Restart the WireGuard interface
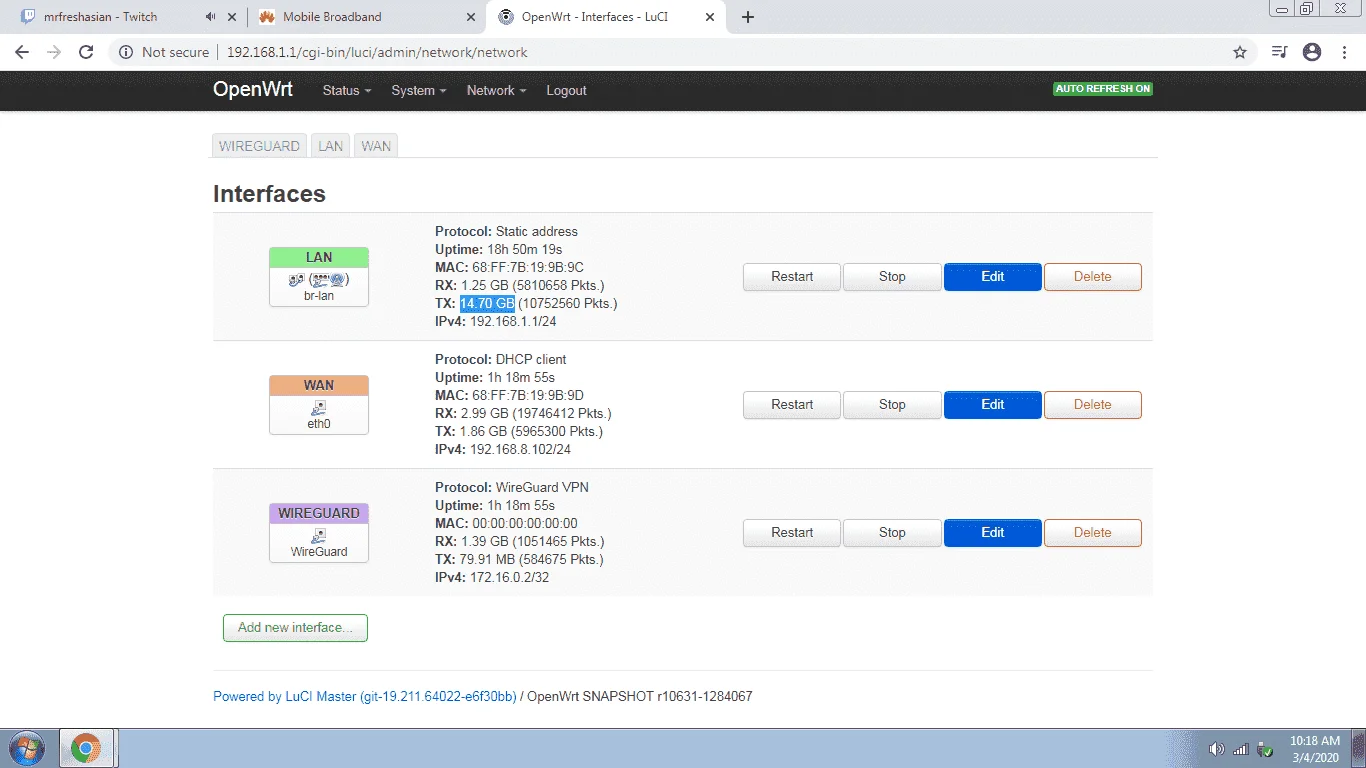The image size is (1366, 768). 792,533
